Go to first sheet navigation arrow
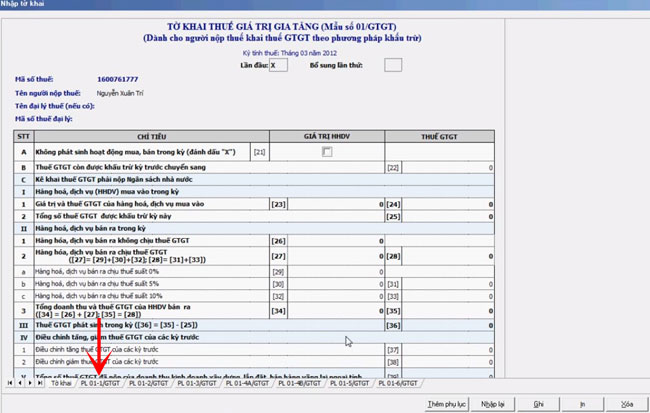The width and height of the screenshot is (650, 413). tap(10, 383)
